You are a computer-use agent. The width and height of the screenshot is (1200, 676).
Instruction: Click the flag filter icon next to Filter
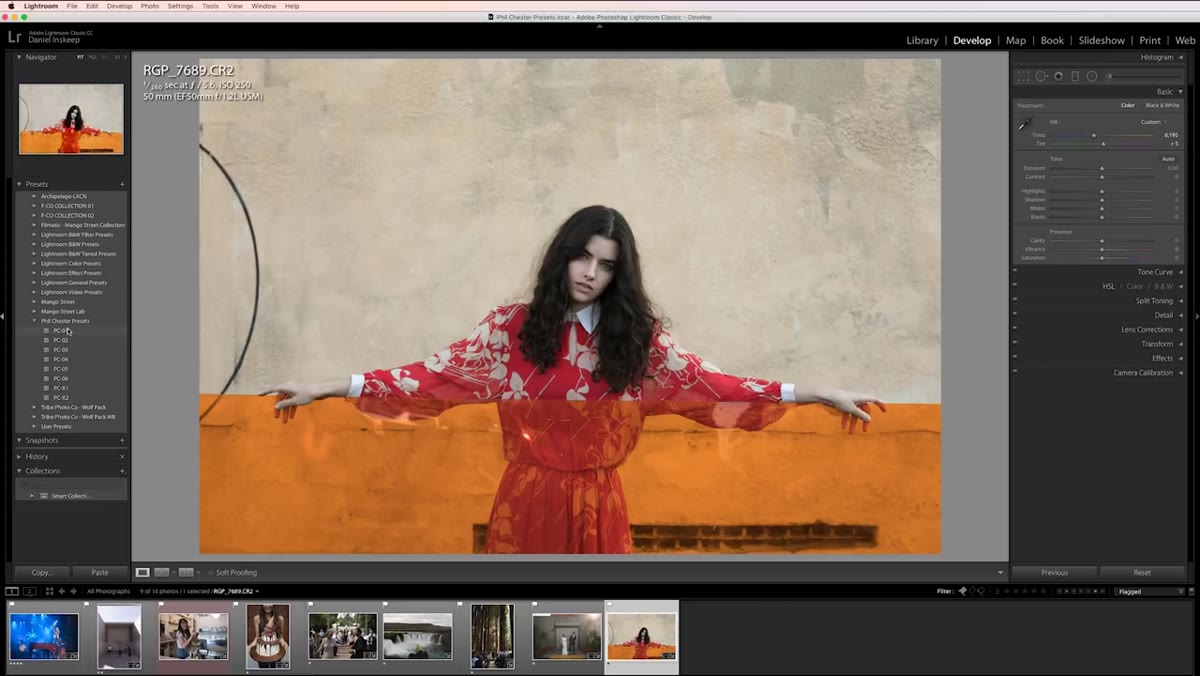click(x=963, y=591)
